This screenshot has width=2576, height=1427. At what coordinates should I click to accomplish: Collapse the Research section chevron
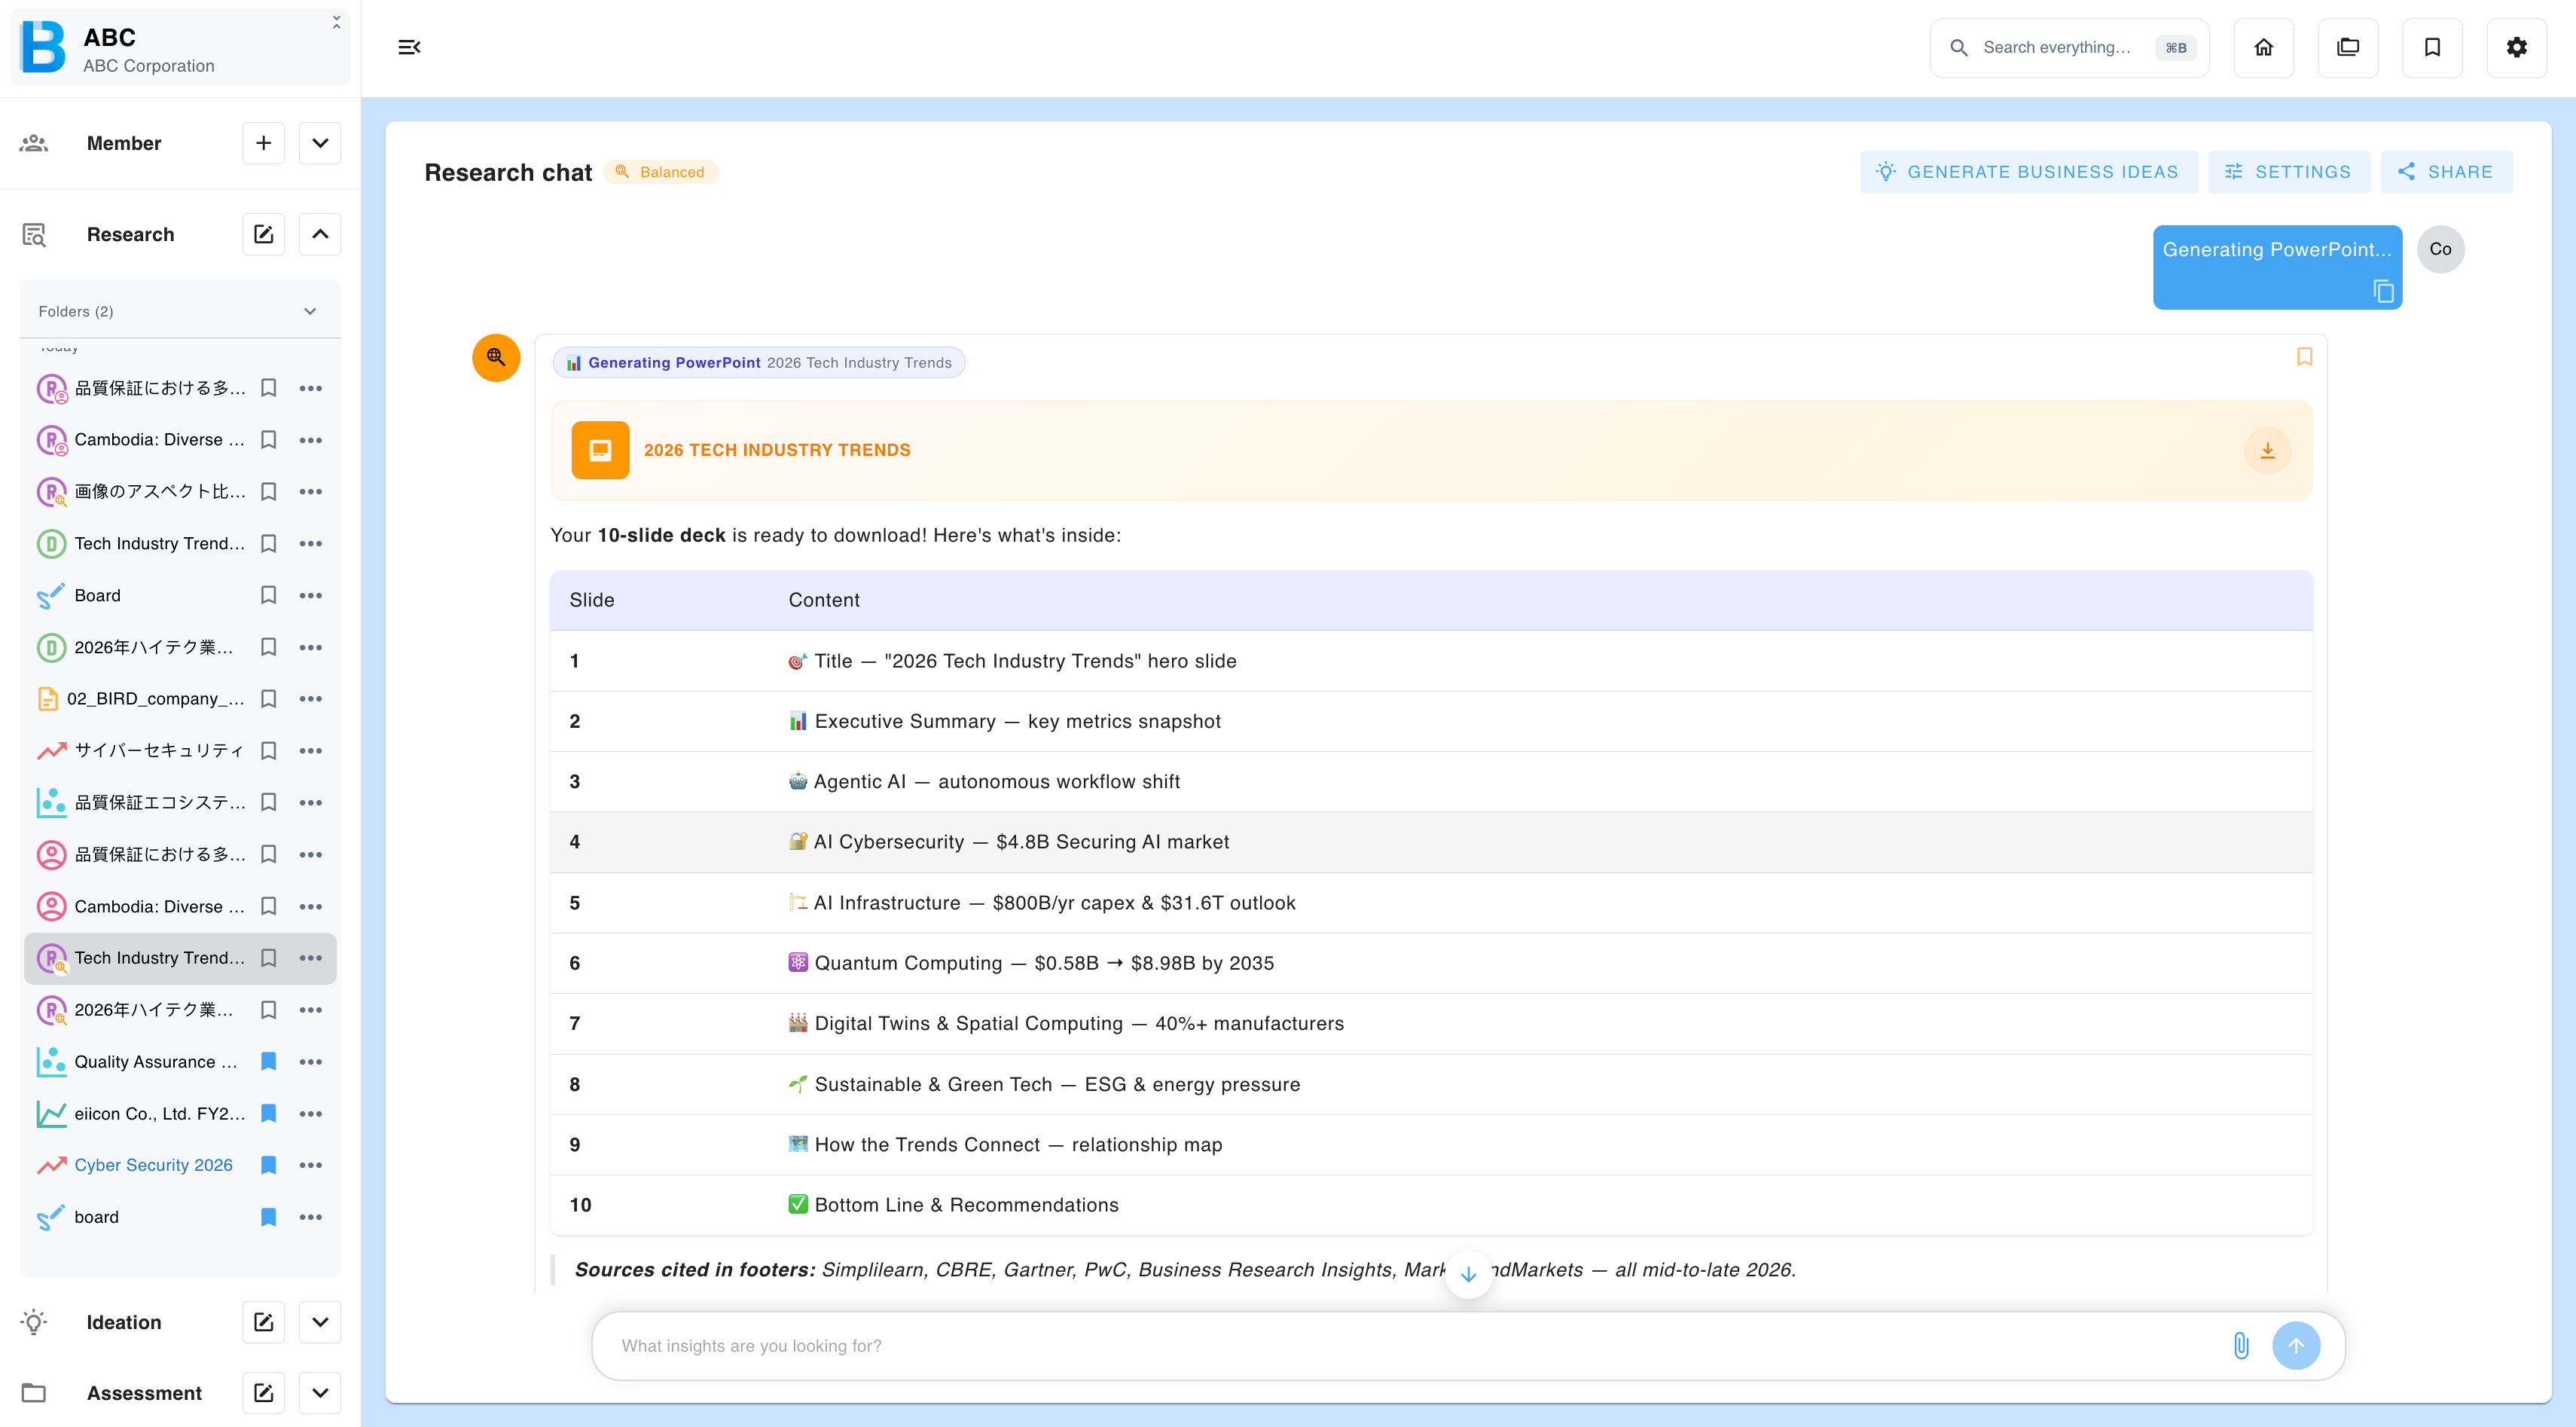pos(320,234)
